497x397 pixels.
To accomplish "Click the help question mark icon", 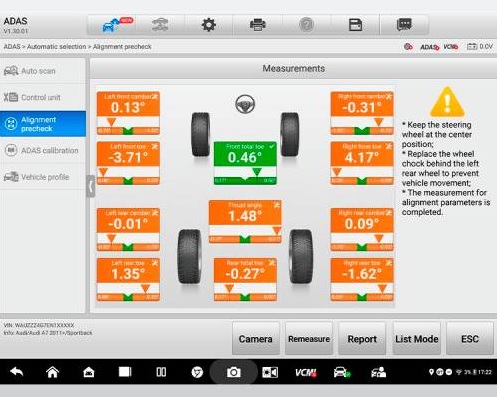I will (306, 25).
